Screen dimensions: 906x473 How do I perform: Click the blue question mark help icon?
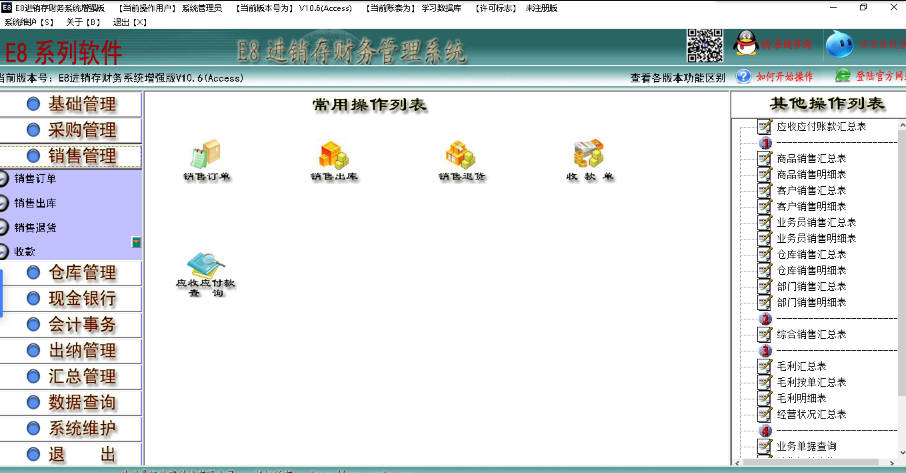pyautogui.click(x=744, y=76)
